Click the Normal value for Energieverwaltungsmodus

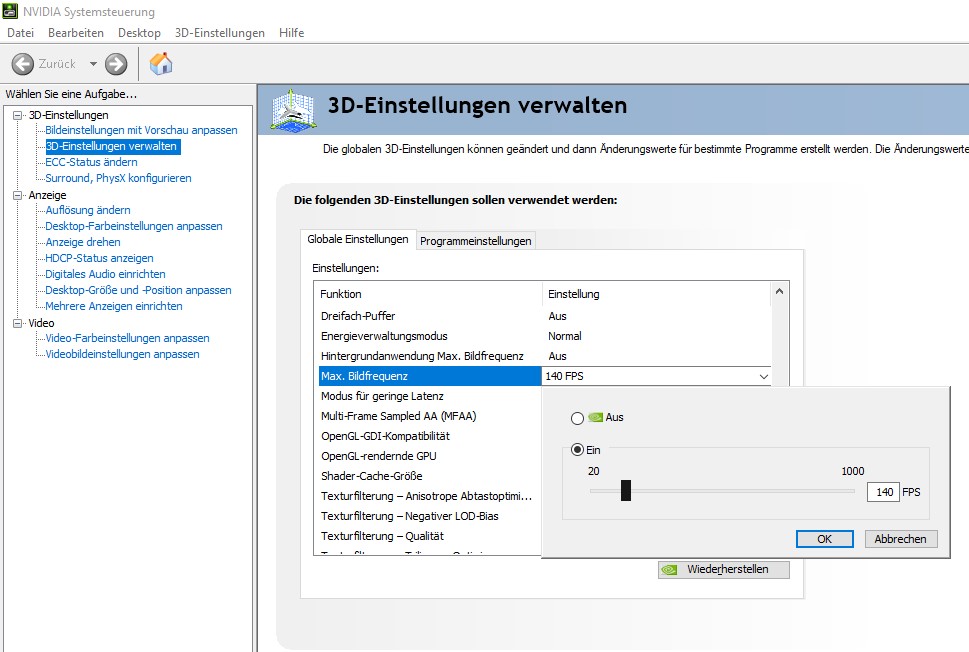click(x=565, y=336)
